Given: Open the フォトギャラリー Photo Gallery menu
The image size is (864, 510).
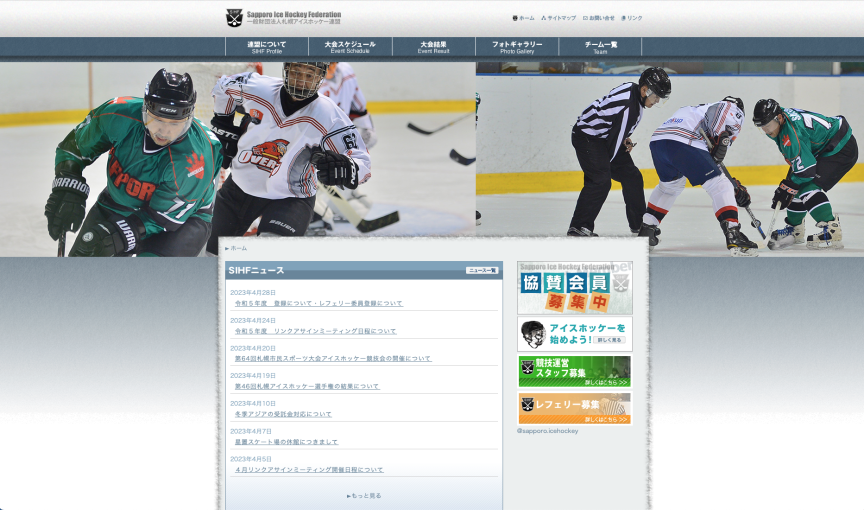Looking at the screenshot, I should pyautogui.click(x=517, y=47).
